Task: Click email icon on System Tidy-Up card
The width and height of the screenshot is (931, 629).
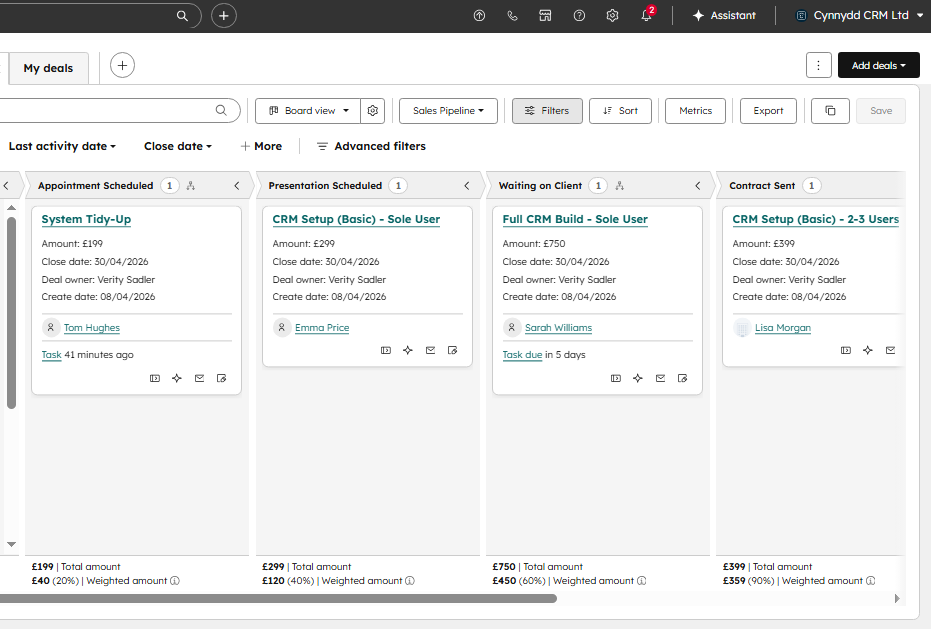Action: 200,378
